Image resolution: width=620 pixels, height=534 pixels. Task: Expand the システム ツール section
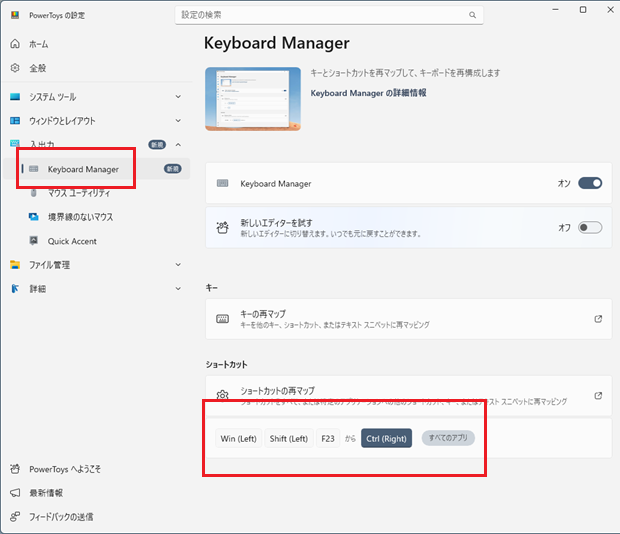point(178,97)
